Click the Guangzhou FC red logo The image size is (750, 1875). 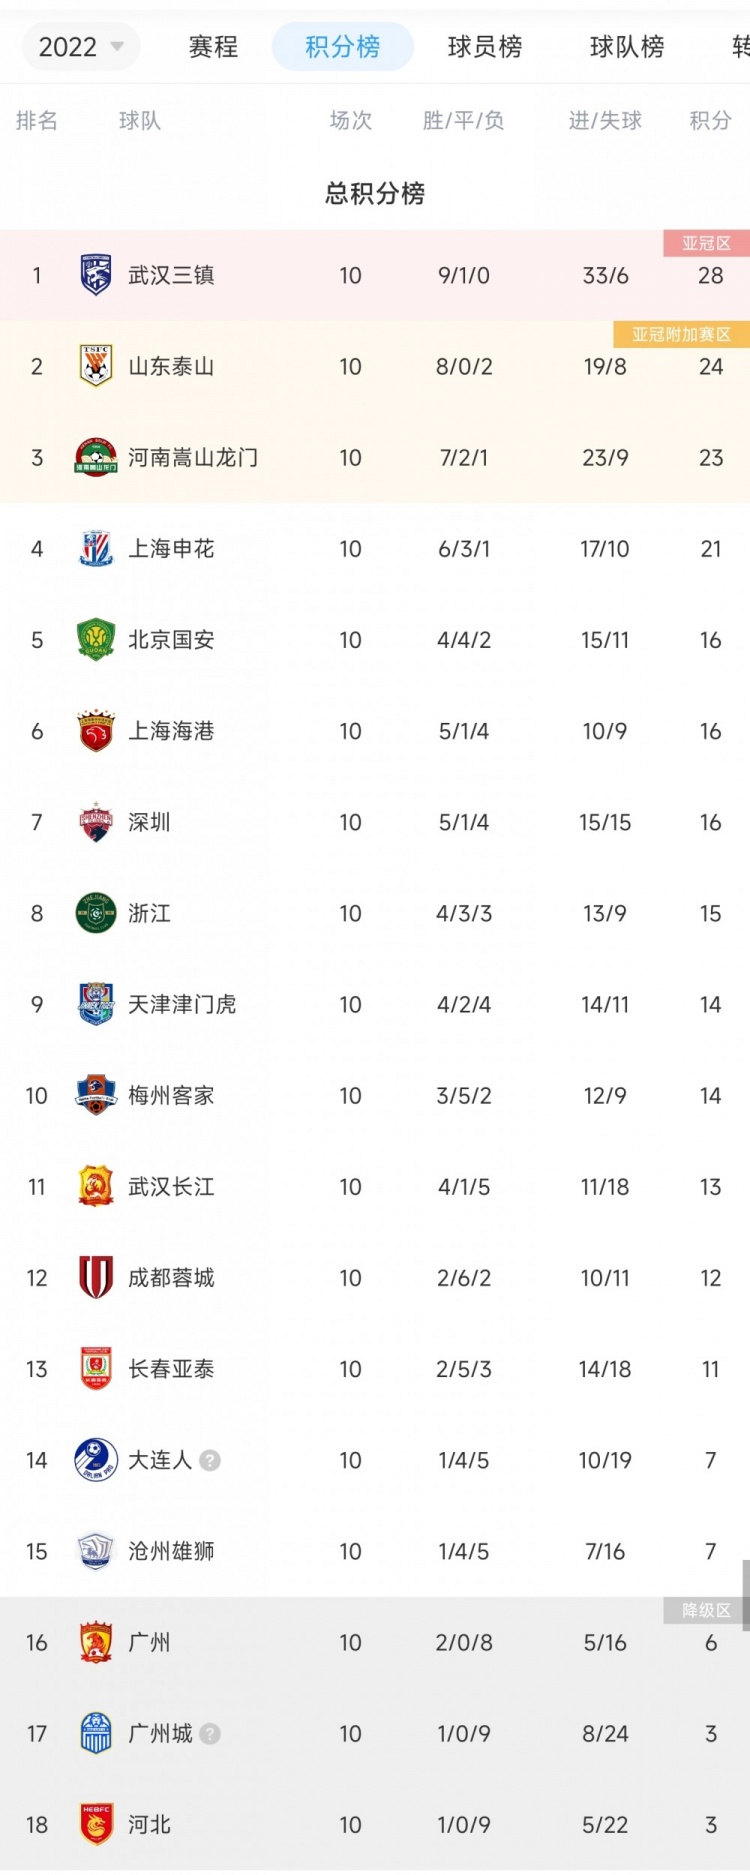(x=95, y=1641)
